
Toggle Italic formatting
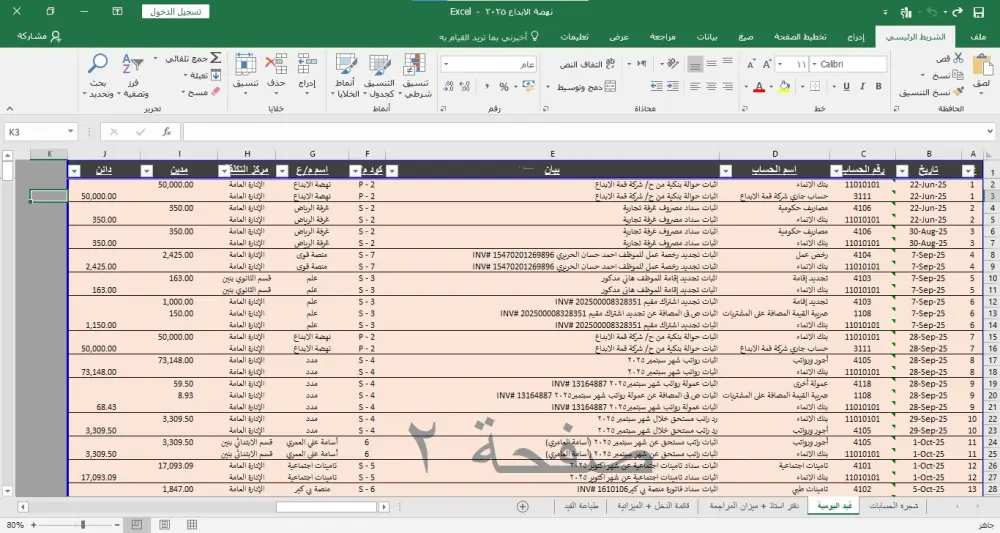[862, 86]
